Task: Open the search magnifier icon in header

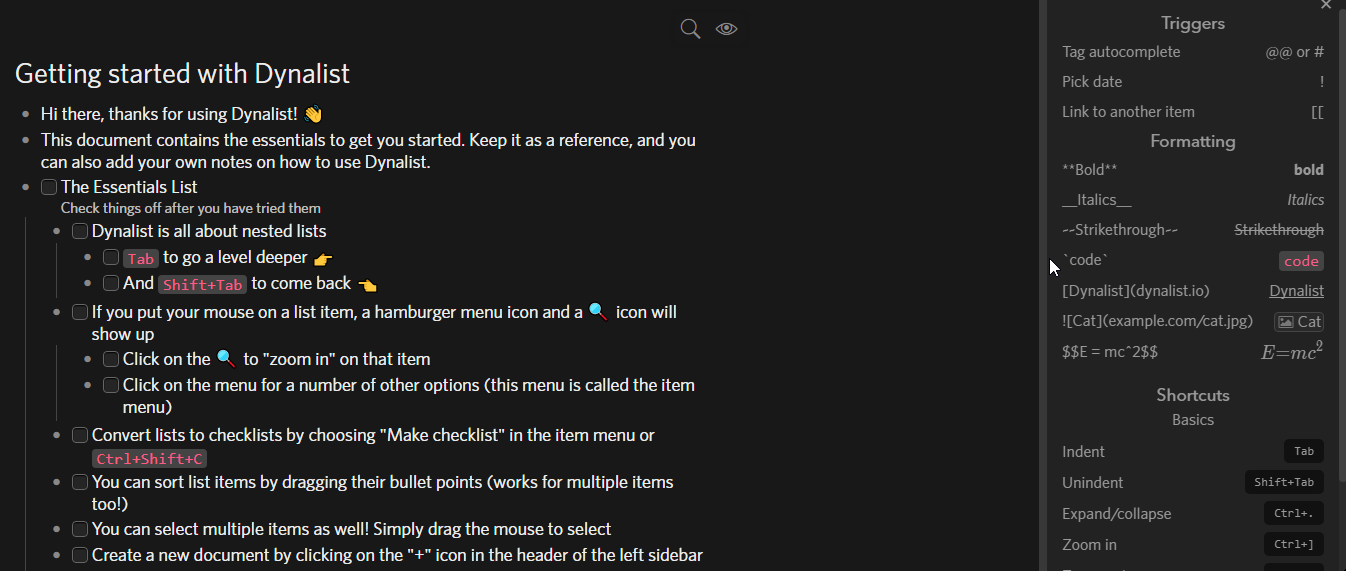Action: pos(690,29)
